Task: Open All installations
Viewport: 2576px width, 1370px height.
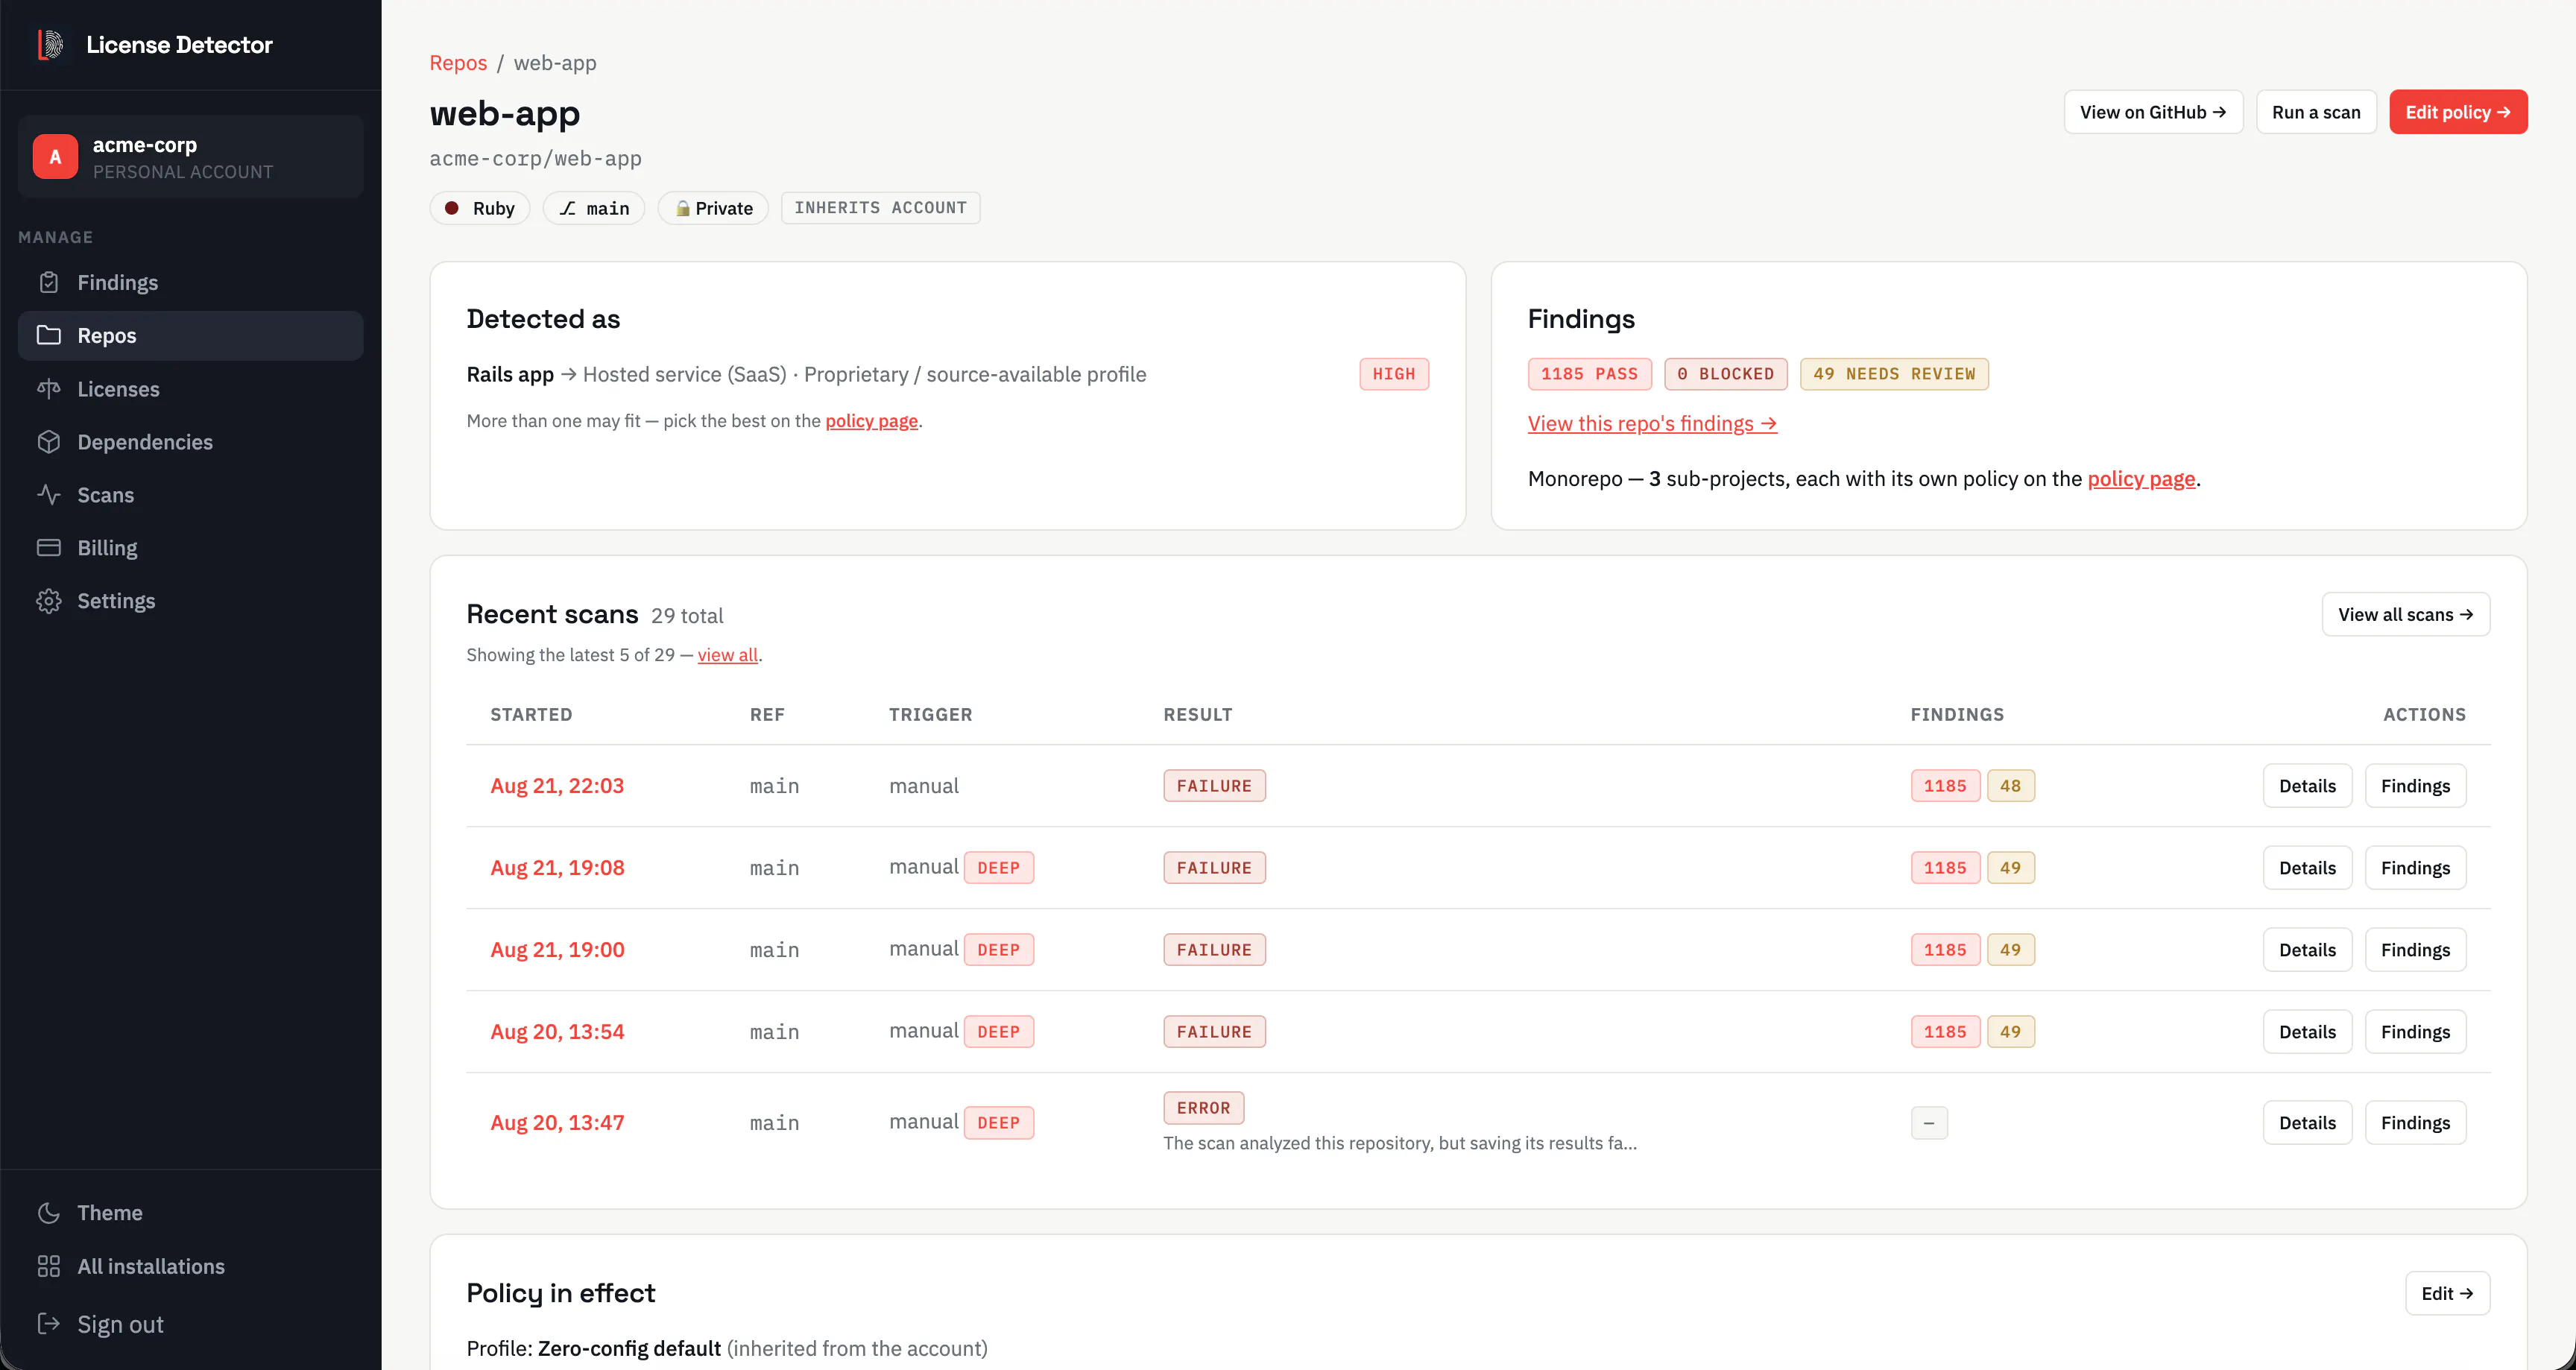Action: point(190,1266)
